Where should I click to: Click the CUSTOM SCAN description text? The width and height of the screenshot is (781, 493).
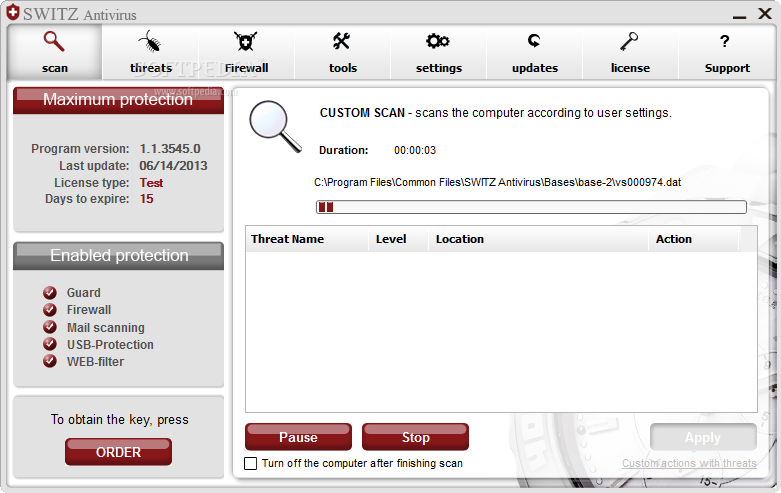point(496,113)
